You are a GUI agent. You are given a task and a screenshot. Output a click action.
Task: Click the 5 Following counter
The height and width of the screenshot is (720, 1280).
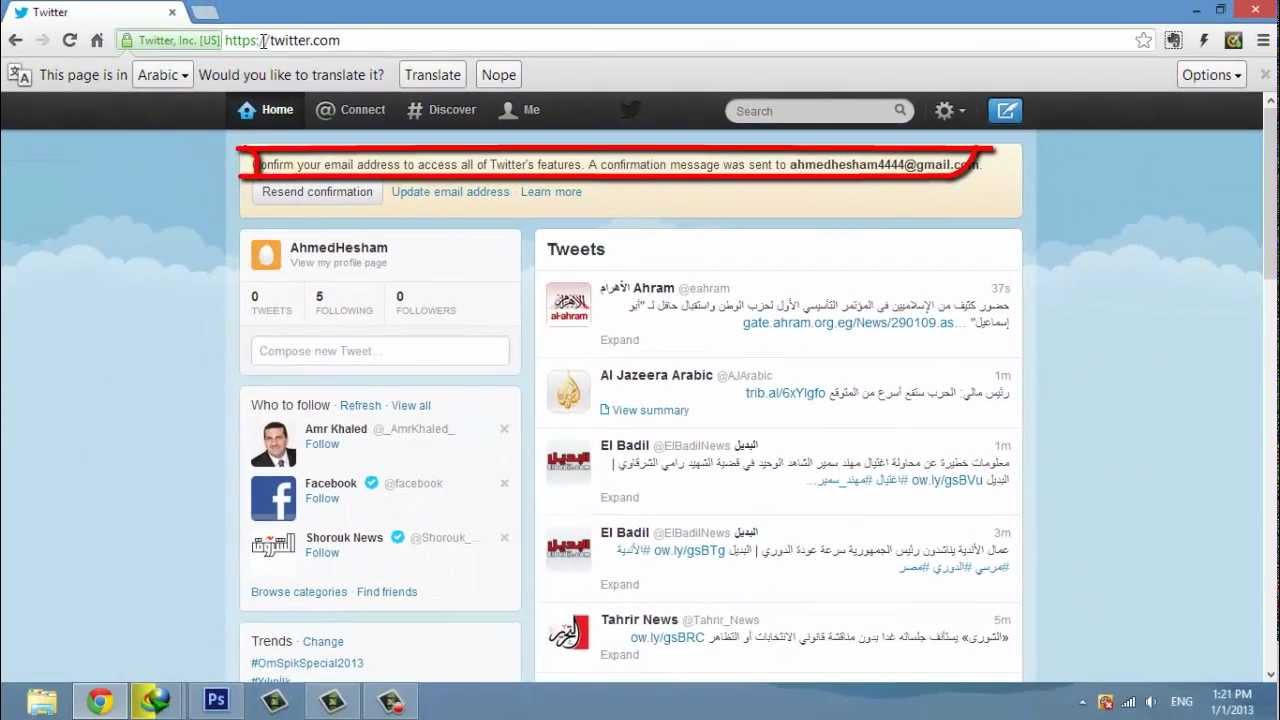tap(344, 302)
